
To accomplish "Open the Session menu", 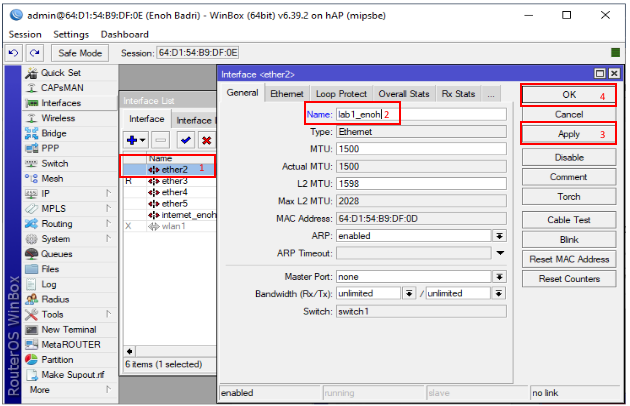I will [x=25, y=35].
